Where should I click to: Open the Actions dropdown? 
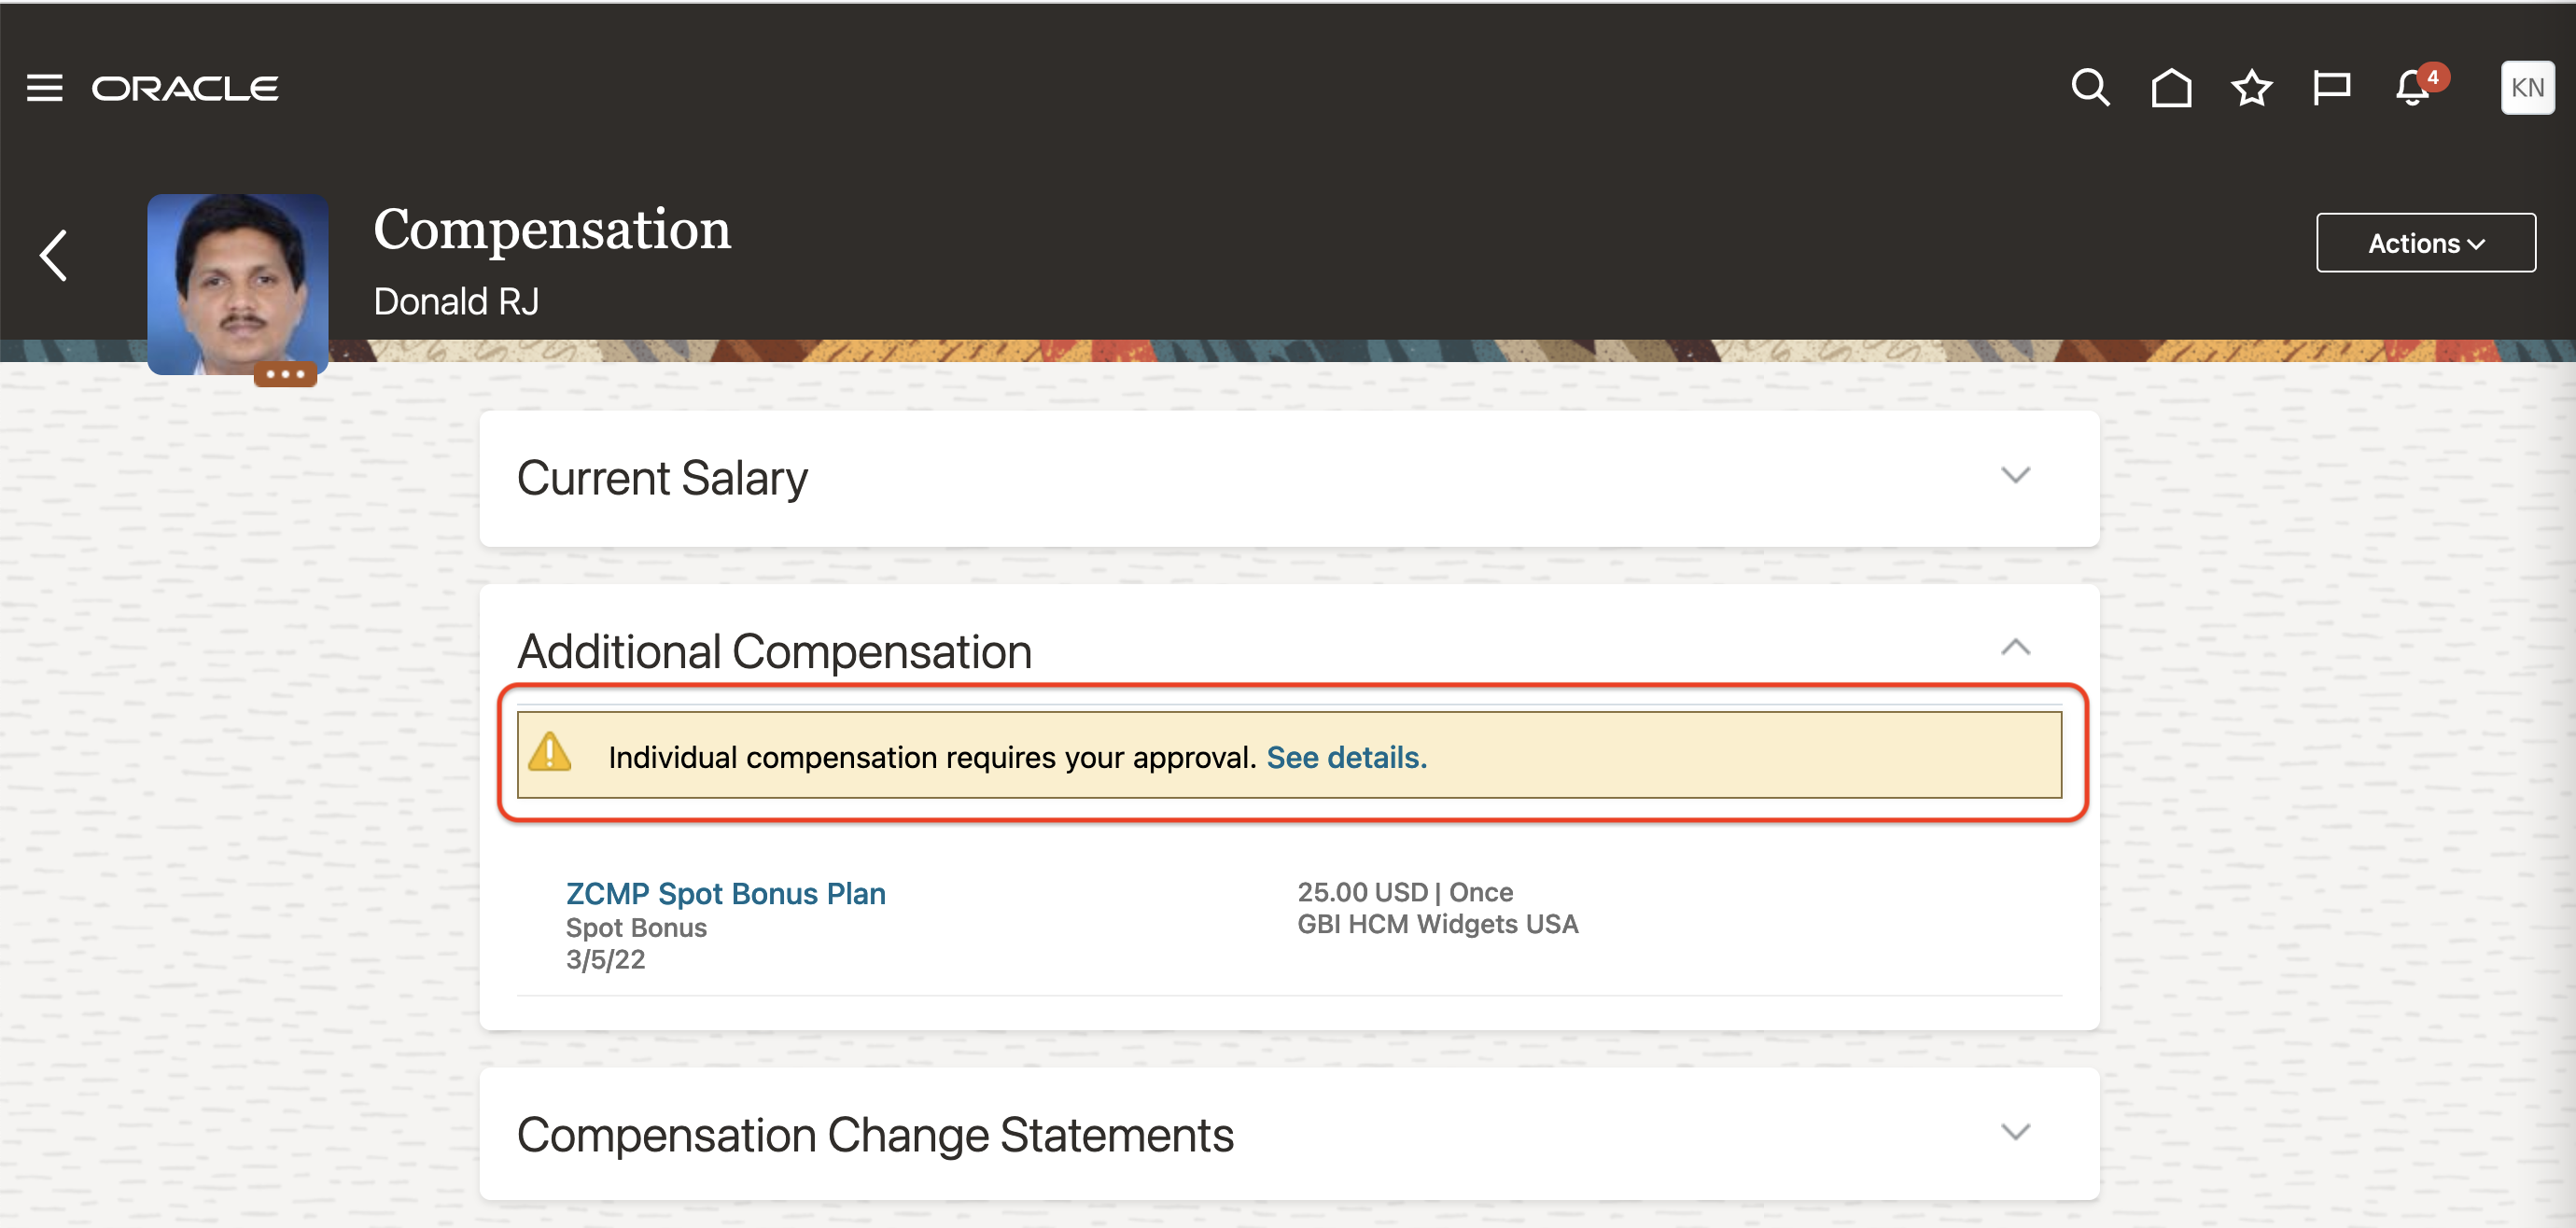[2425, 243]
